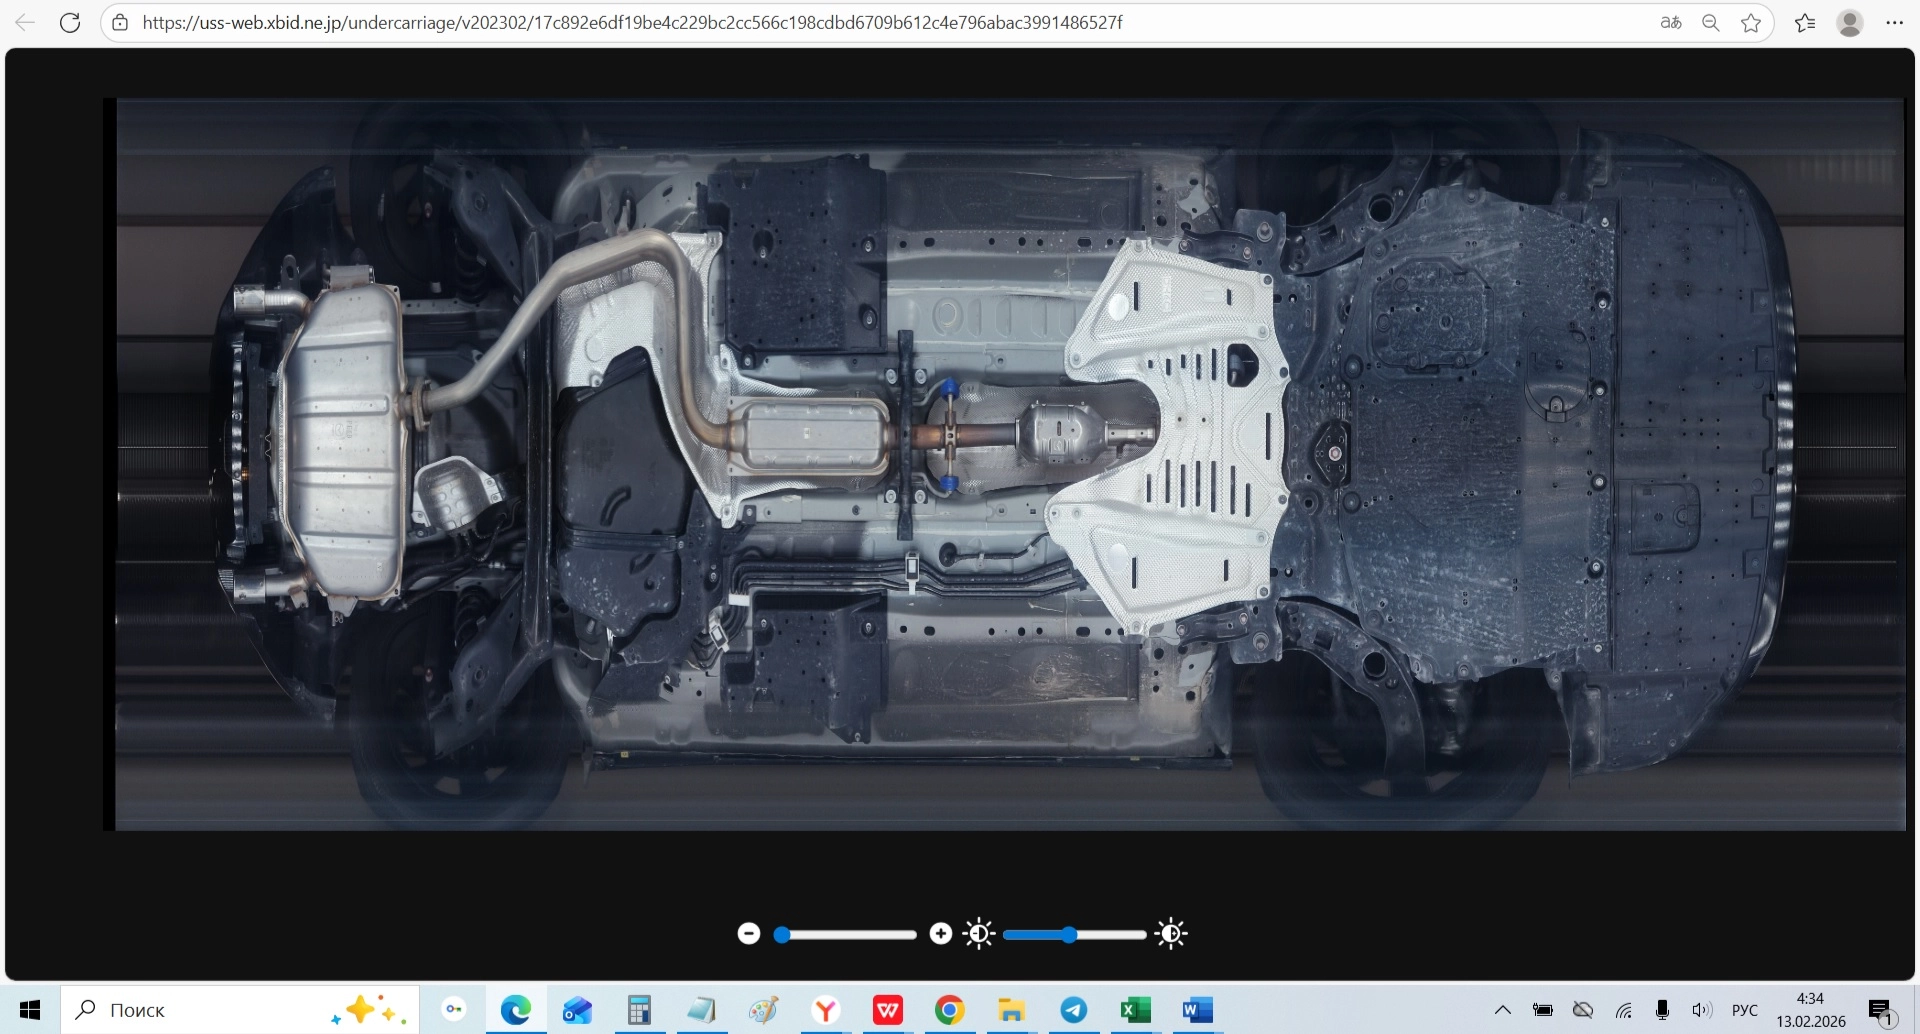This screenshot has width=1920, height=1034.
Task: Click the zoom out minus icon
Action: point(749,934)
